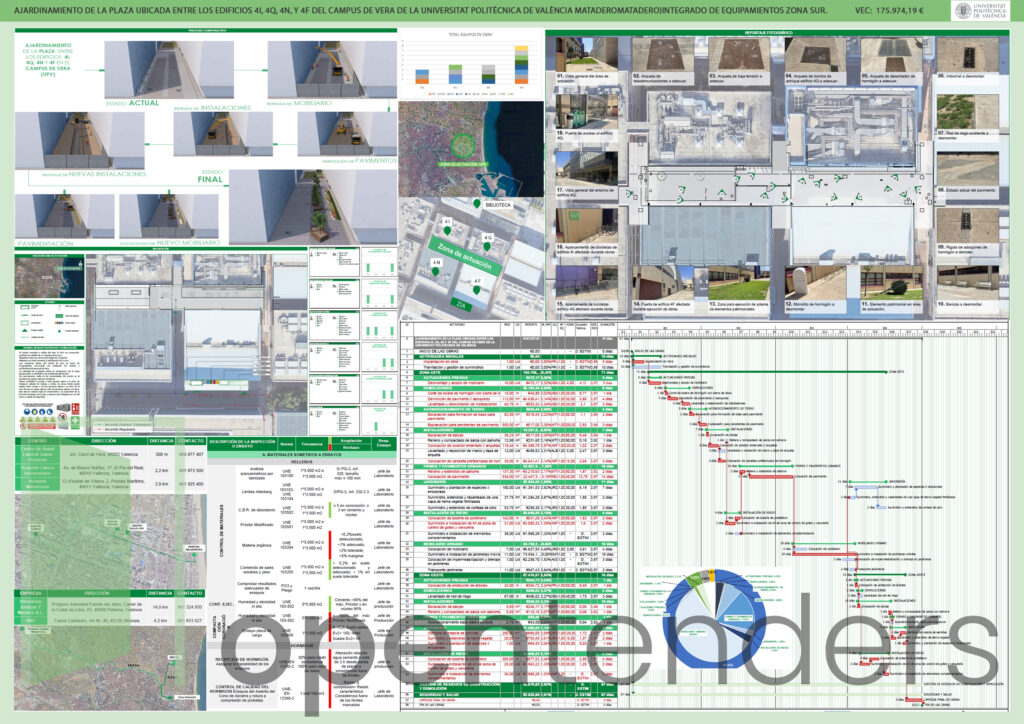Click the blue budget pie chart
Screen dimensions: 1024x724
click(715, 619)
